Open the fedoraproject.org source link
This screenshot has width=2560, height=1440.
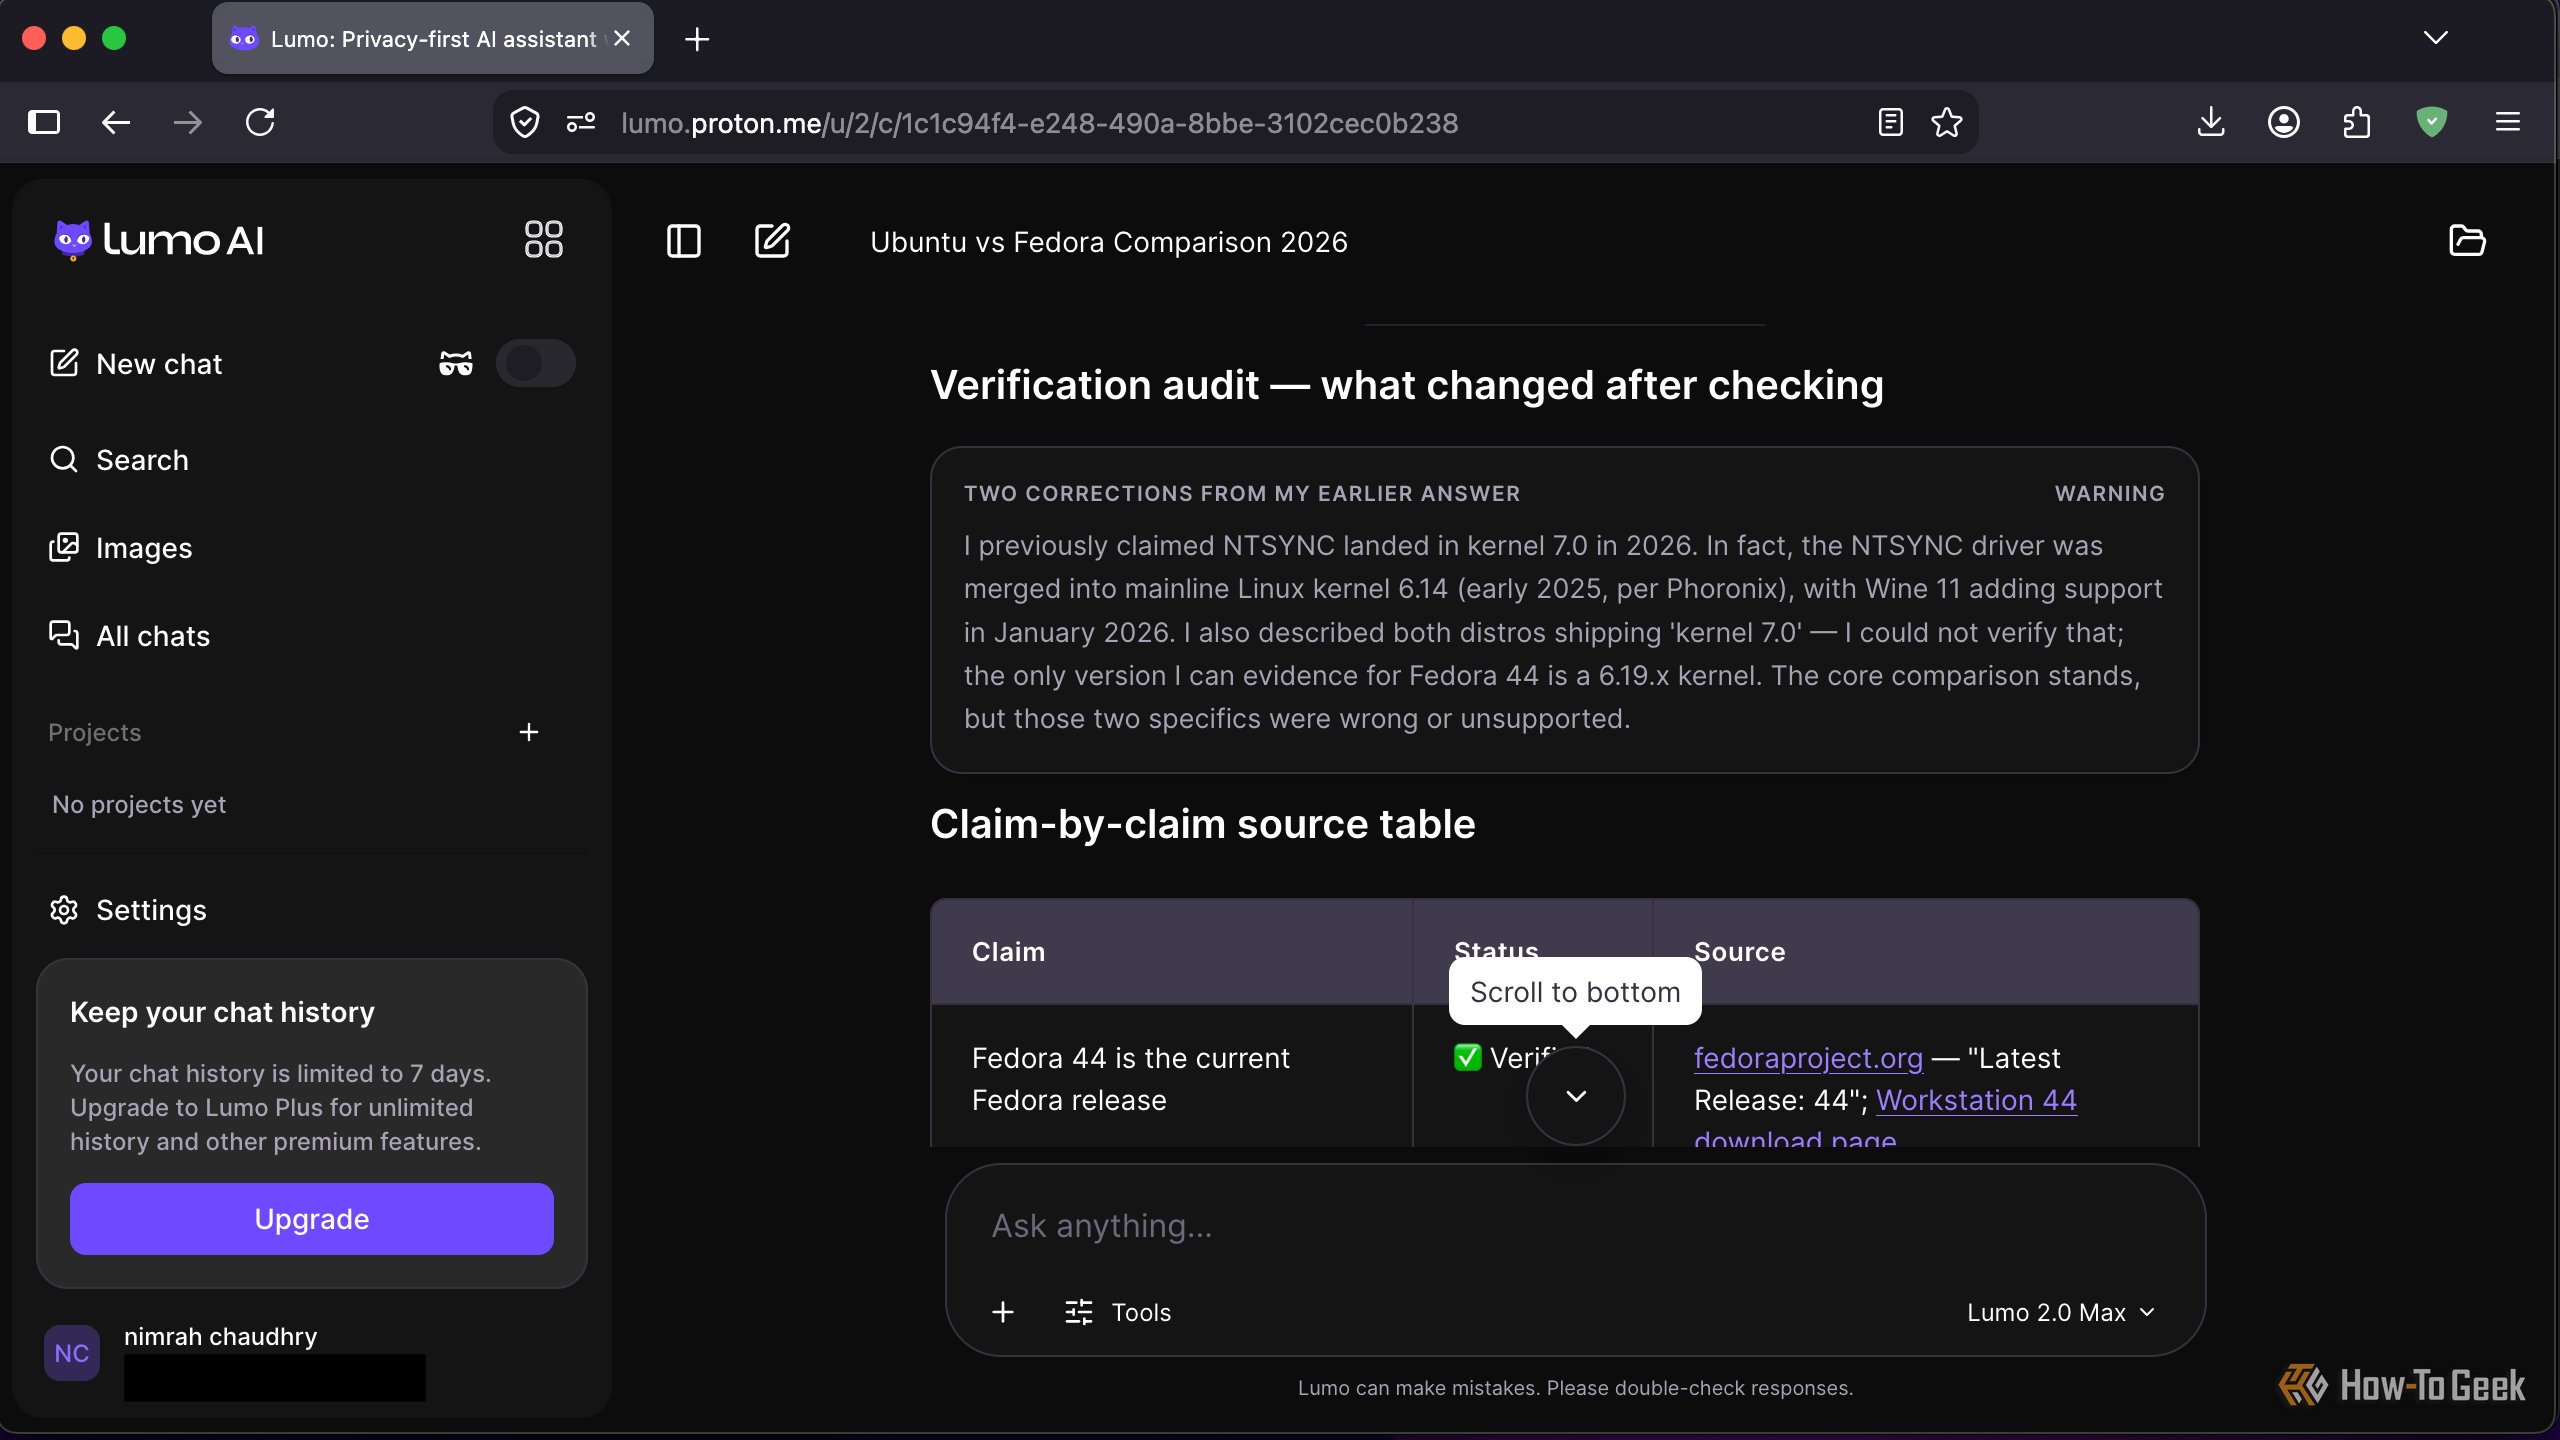1808,1058
